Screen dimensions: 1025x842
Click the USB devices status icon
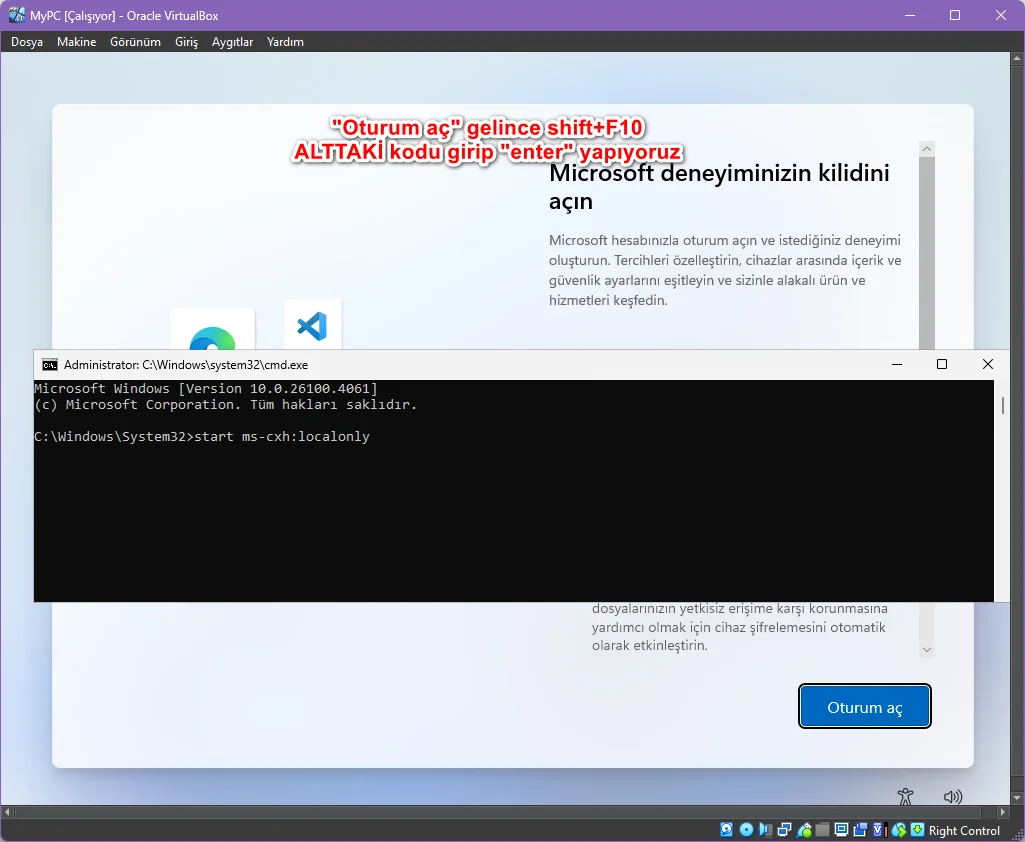(x=804, y=830)
